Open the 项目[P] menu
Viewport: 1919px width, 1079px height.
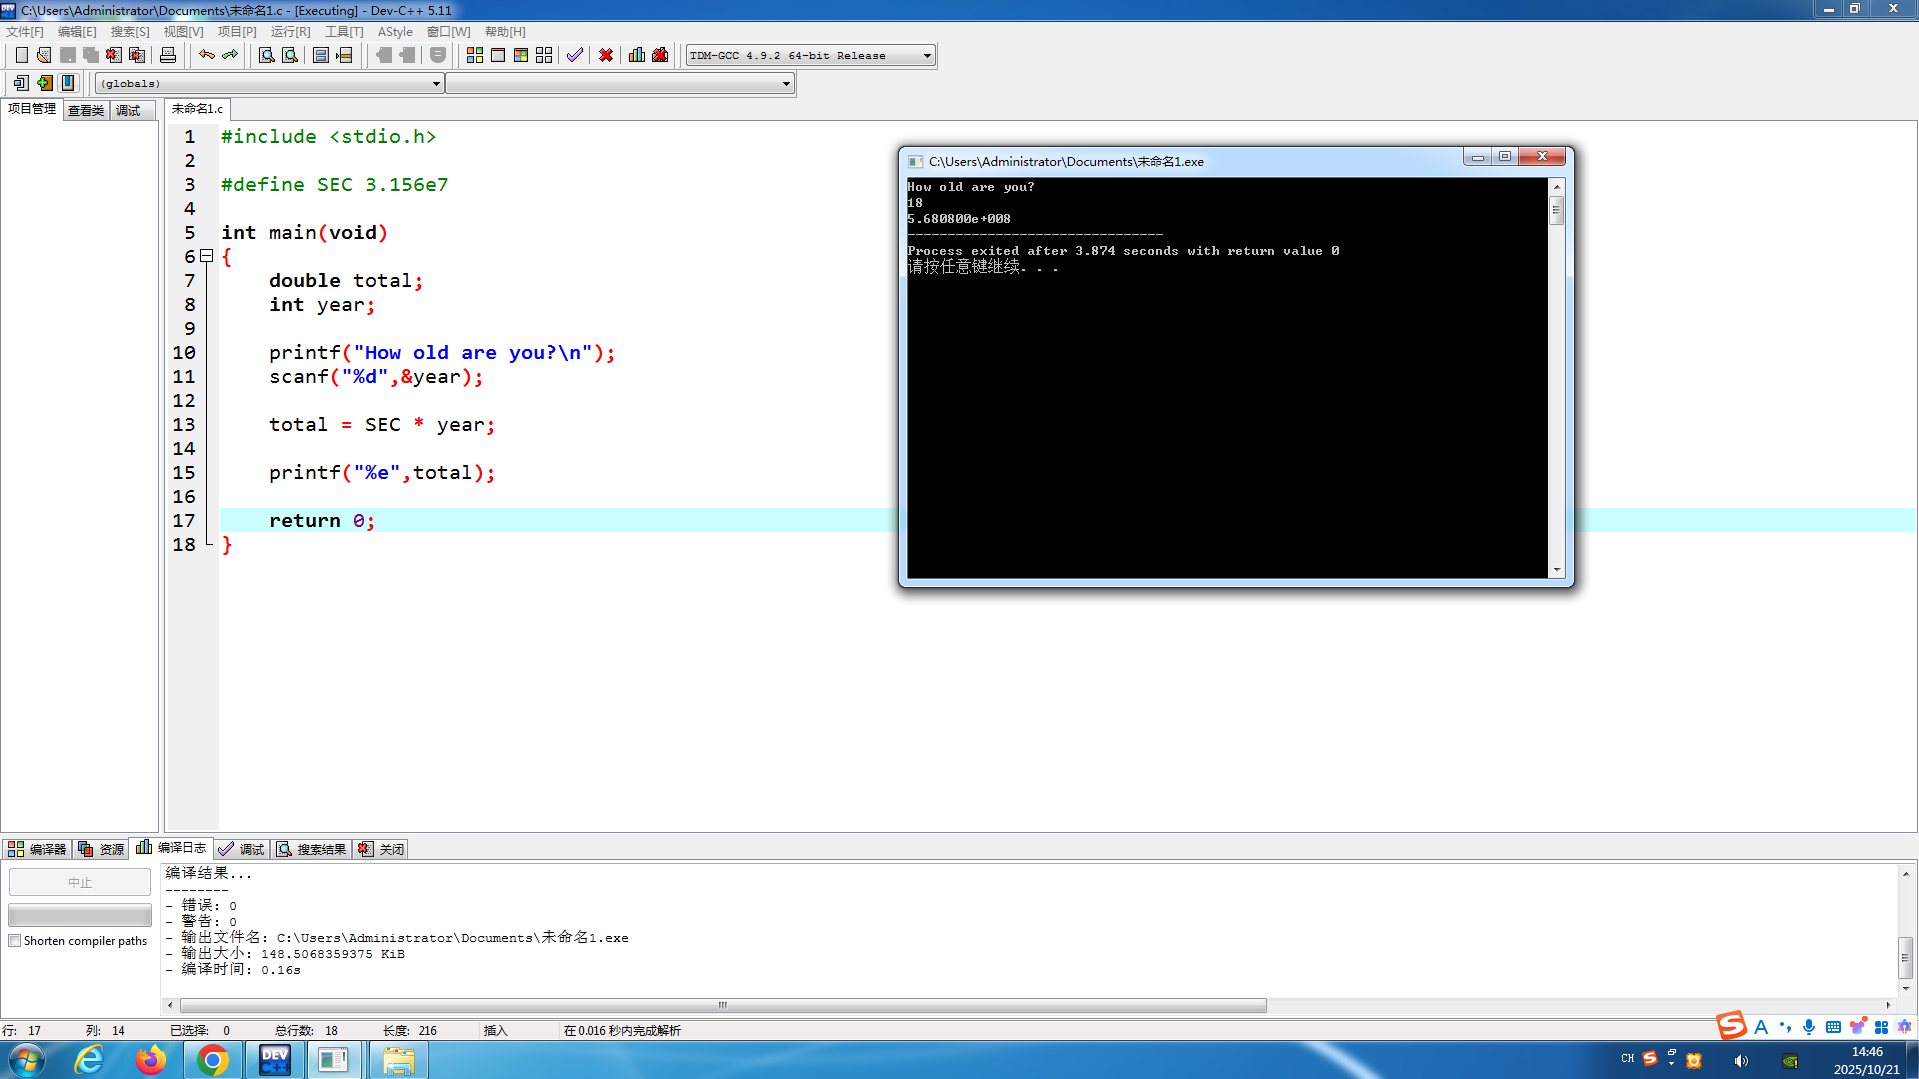237,32
